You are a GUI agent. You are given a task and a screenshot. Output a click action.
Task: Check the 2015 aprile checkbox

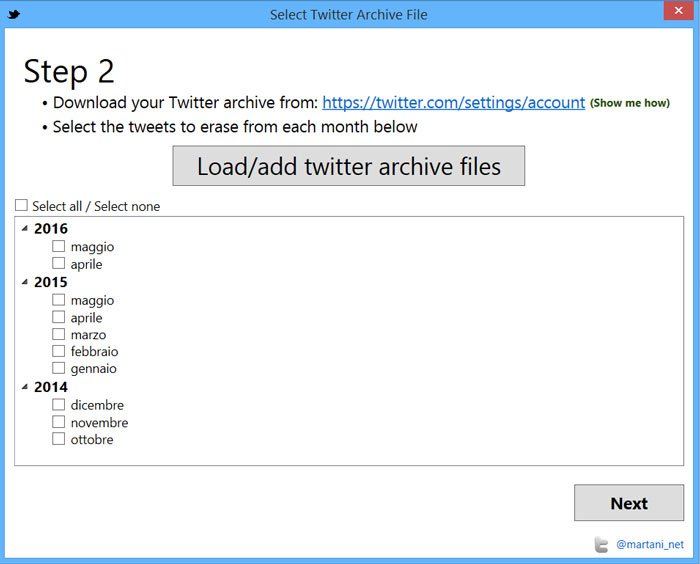[x=58, y=317]
